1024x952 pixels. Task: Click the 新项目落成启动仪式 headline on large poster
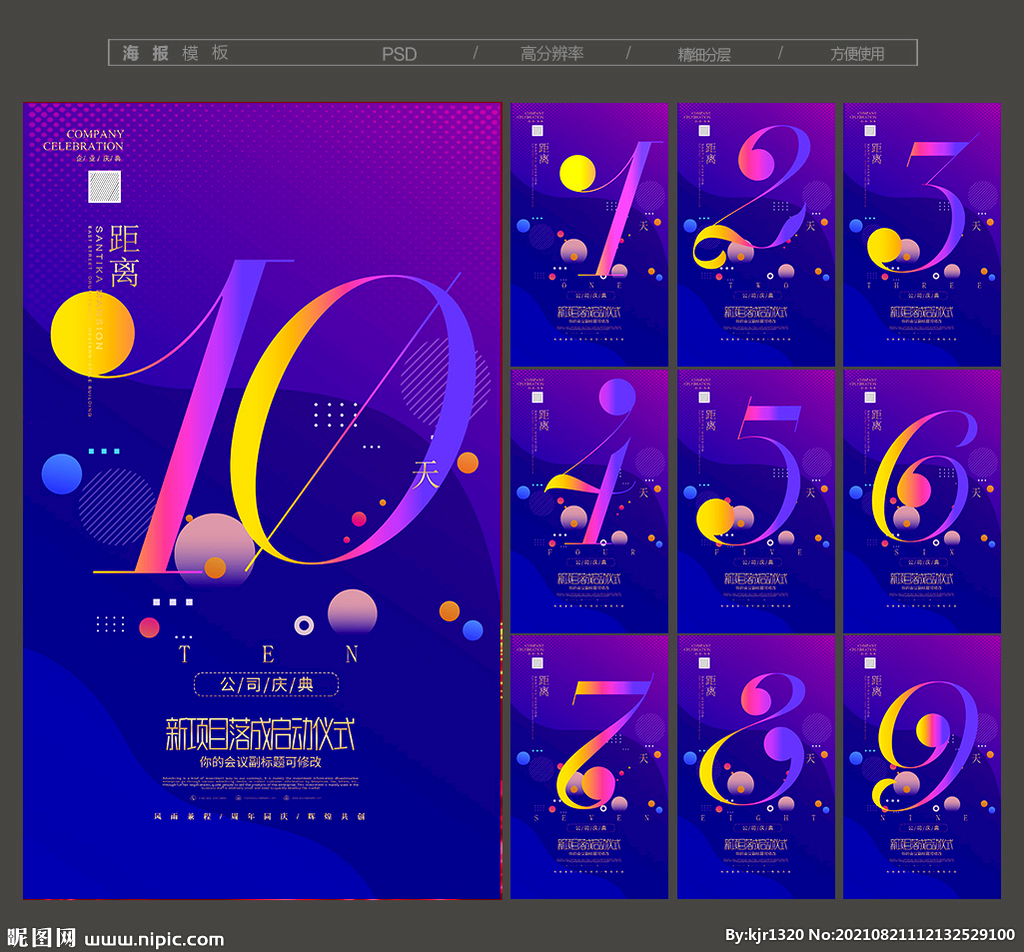point(260,734)
